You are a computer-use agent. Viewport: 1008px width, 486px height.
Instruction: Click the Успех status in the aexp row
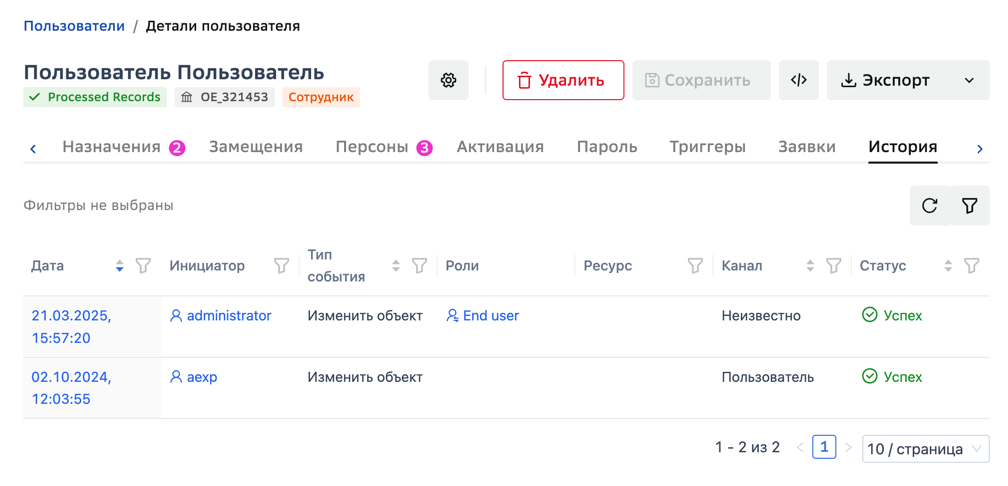tap(892, 377)
